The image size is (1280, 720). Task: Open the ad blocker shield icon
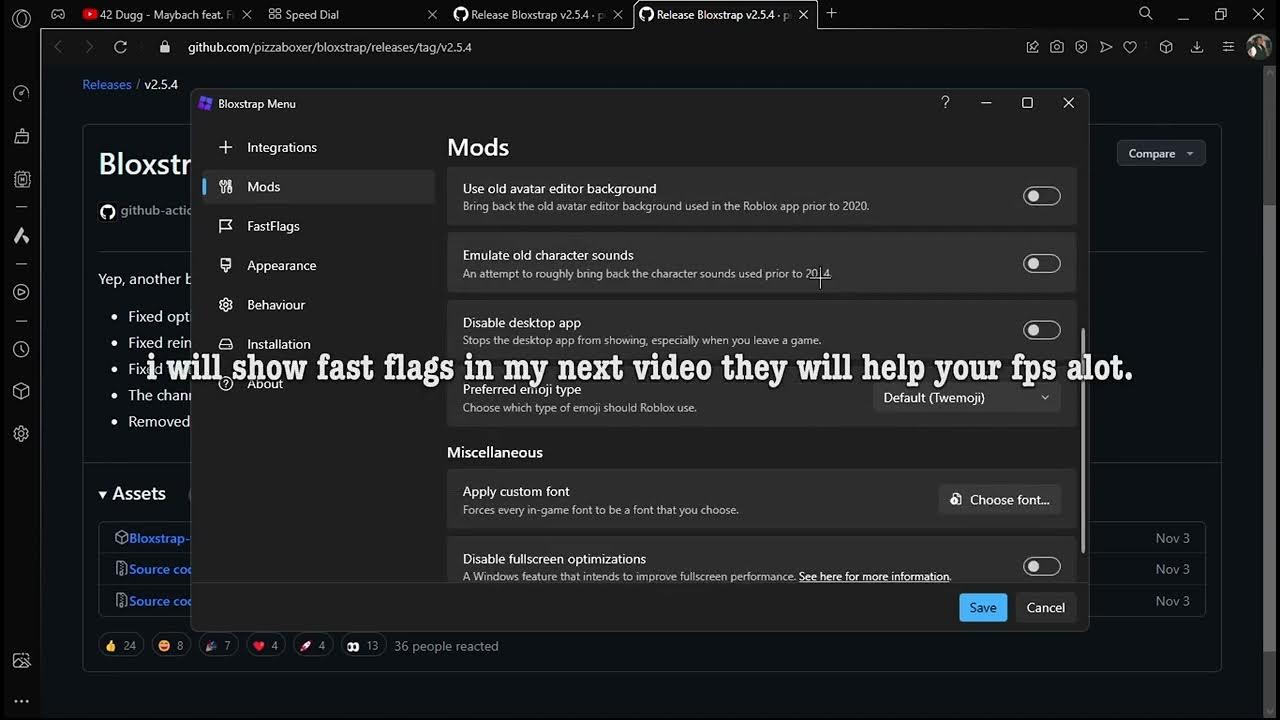[1081, 47]
